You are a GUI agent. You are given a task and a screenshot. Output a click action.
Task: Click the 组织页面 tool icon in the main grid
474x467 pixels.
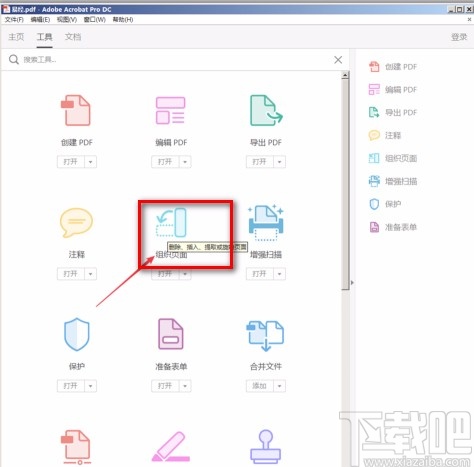171,222
